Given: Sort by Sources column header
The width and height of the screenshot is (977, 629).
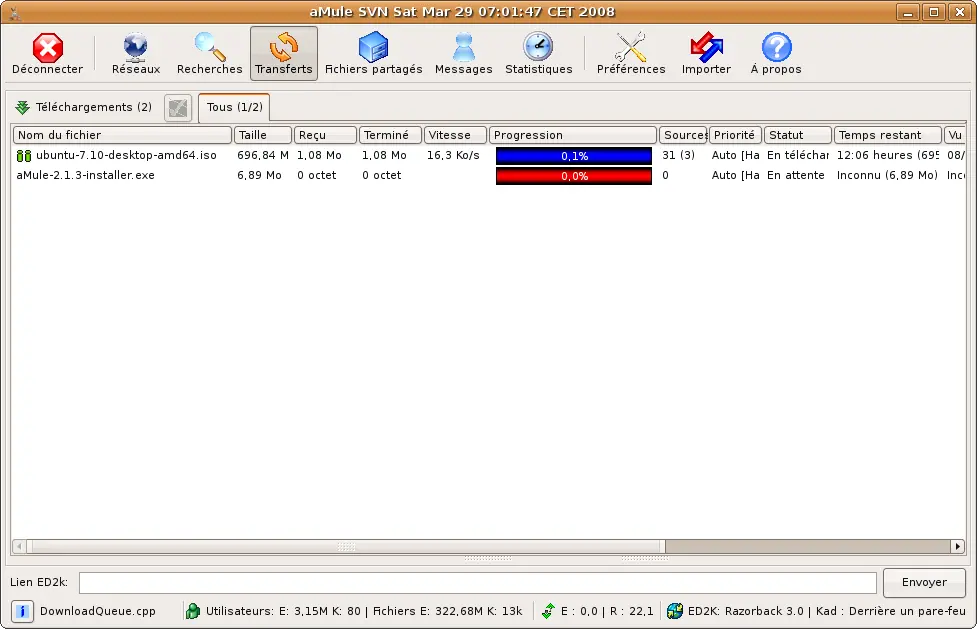Looking at the screenshot, I should tap(684, 135).
